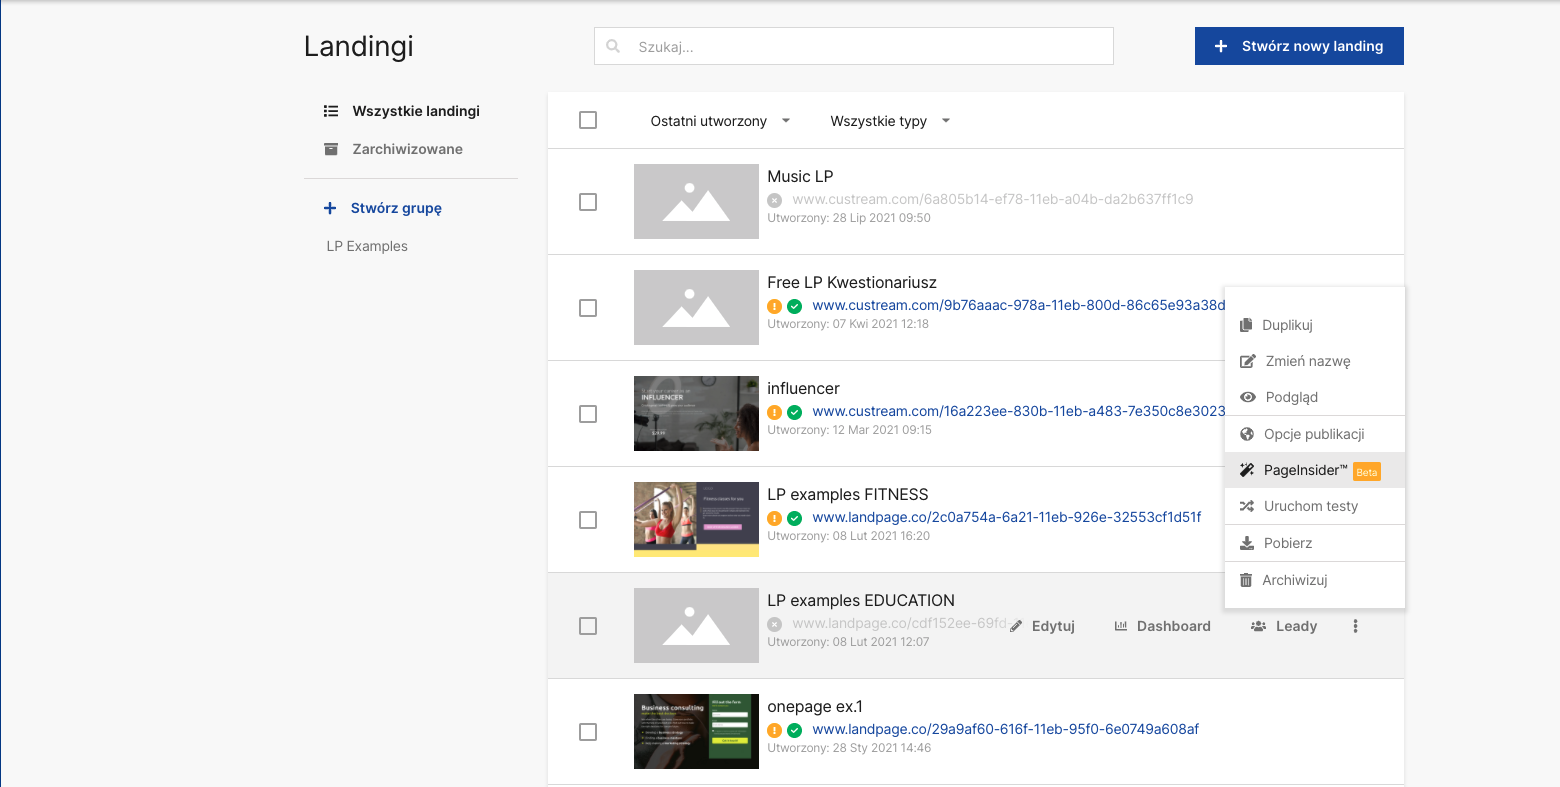The width and height of the screenshot is (1560, 787).
Task: Click the list icon beside Wszystkie landingi
Action: (331, 111)
